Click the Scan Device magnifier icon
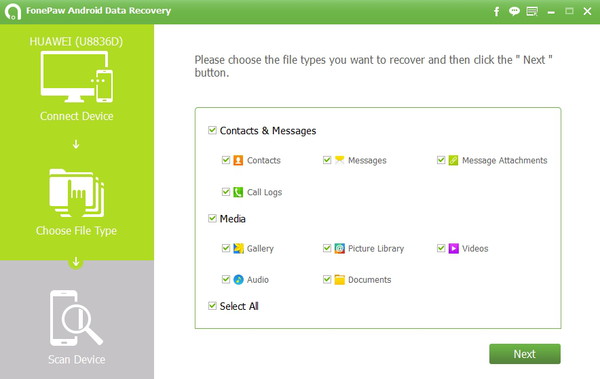The image size is (600, 379). [x=76, y=318]
